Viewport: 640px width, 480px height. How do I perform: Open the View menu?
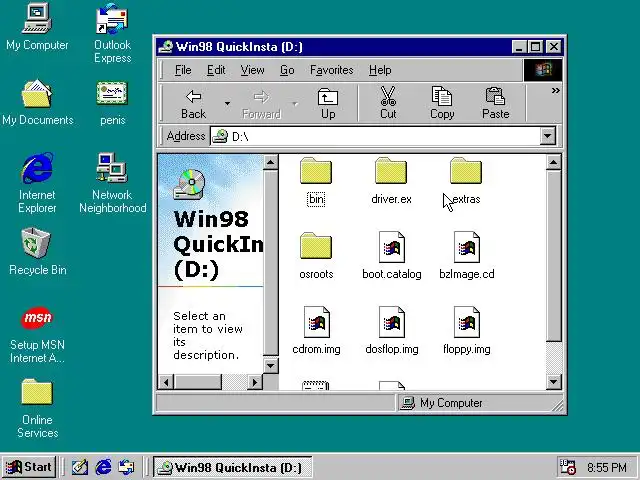(x=252, y=70)
